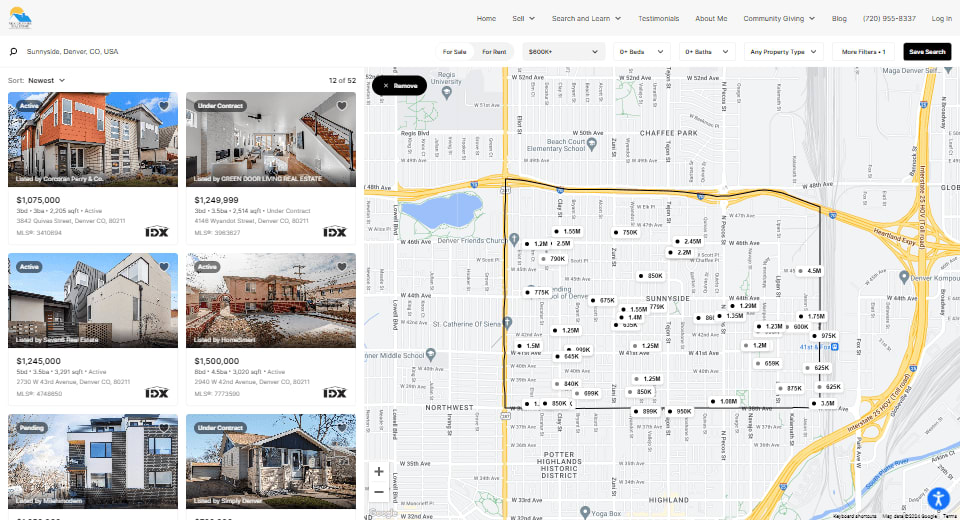Favorite the $1,500,000 listing with the heart
This screenshot has height=520, width=960.
click(342, 266)
